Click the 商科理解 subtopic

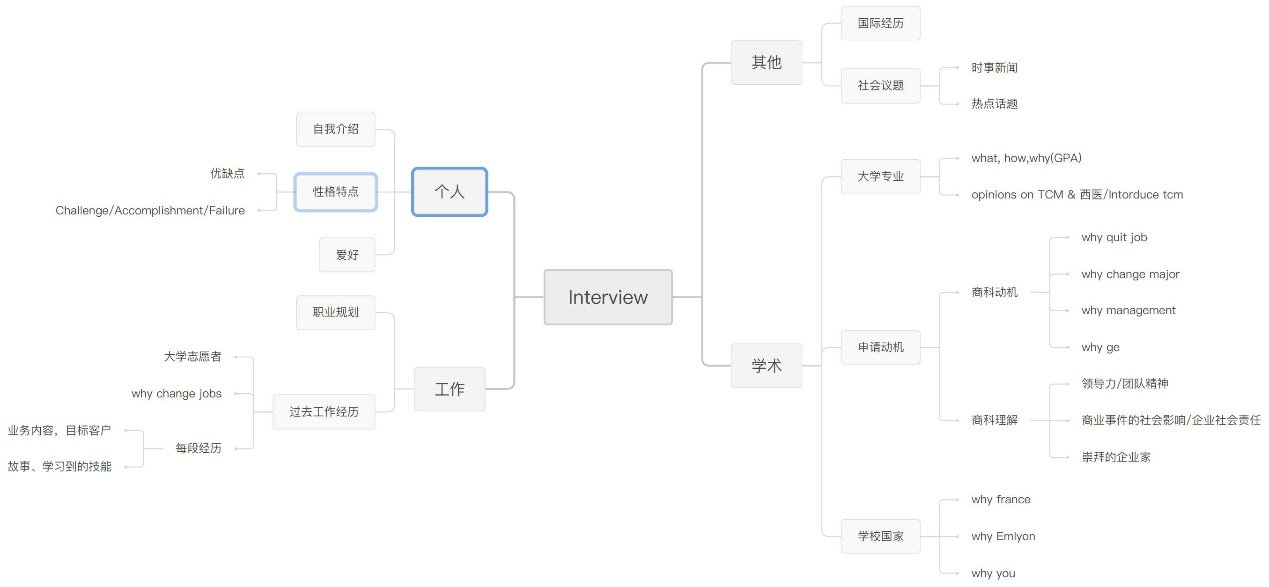click(994, 420)
